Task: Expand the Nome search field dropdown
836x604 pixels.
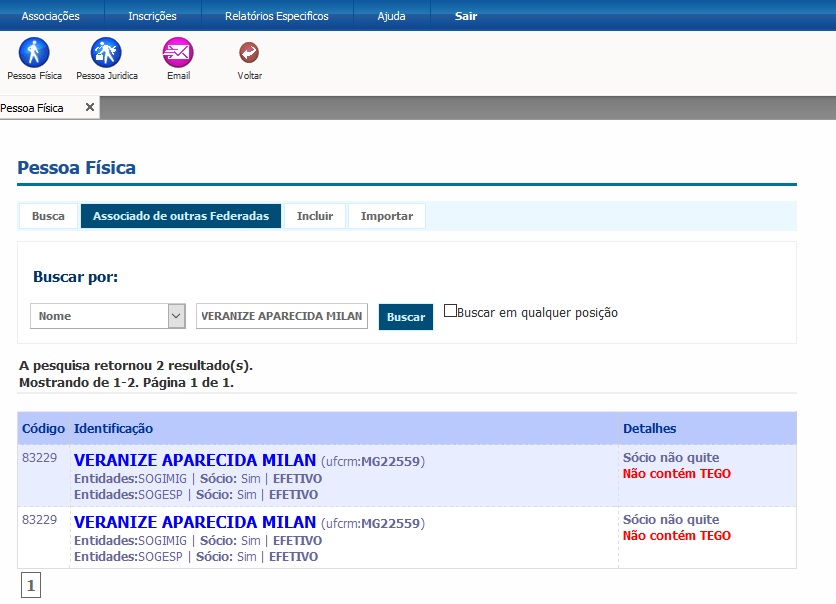Action: [177, 316]
